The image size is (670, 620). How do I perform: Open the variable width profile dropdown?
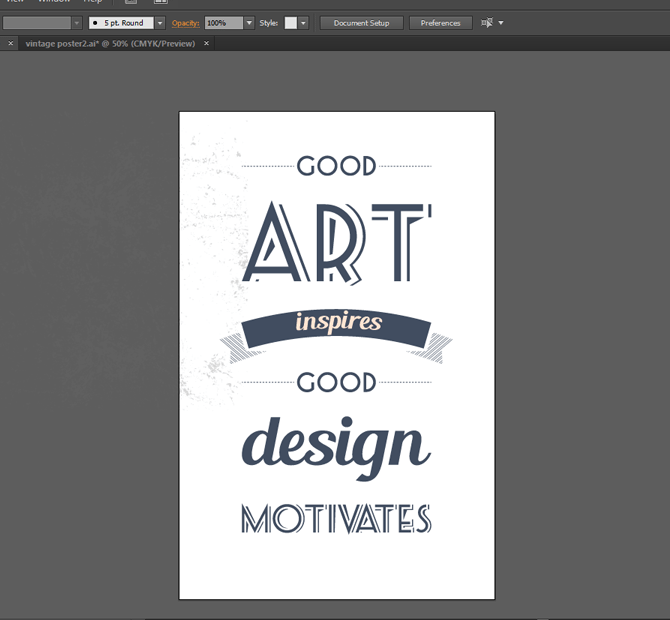[x=76, y=22]
